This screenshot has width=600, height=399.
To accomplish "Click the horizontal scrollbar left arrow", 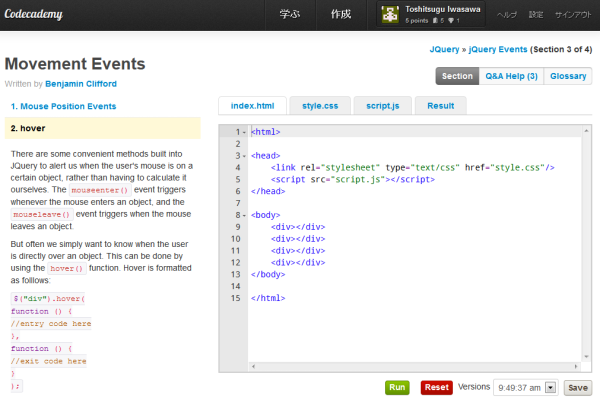I will (253, 366).
